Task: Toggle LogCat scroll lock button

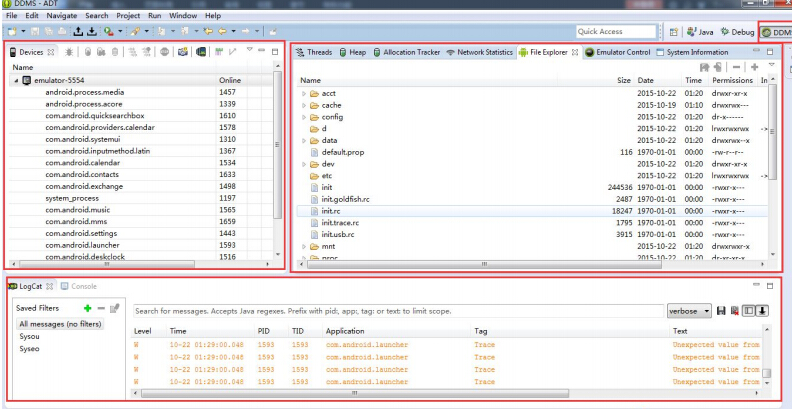Action: click(762, 311)
